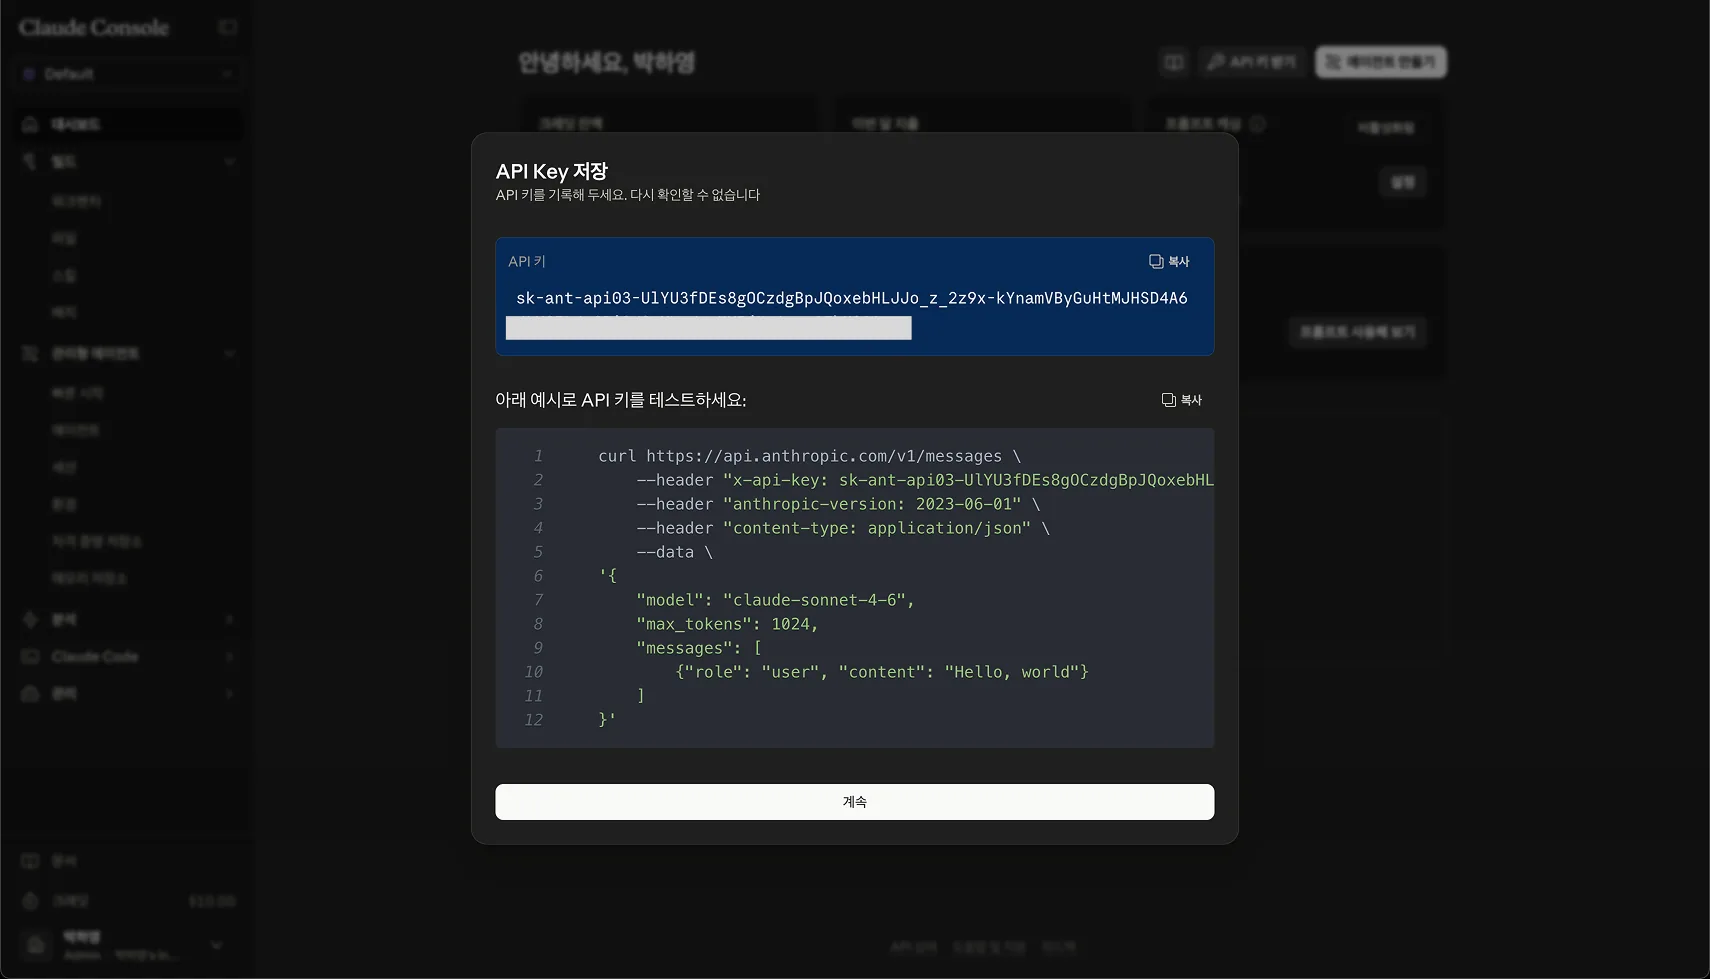This screenshot has height=979, width=1710.
Task: Click the sk-ant-api03 key string in the blue box
Action: [851, 298]
